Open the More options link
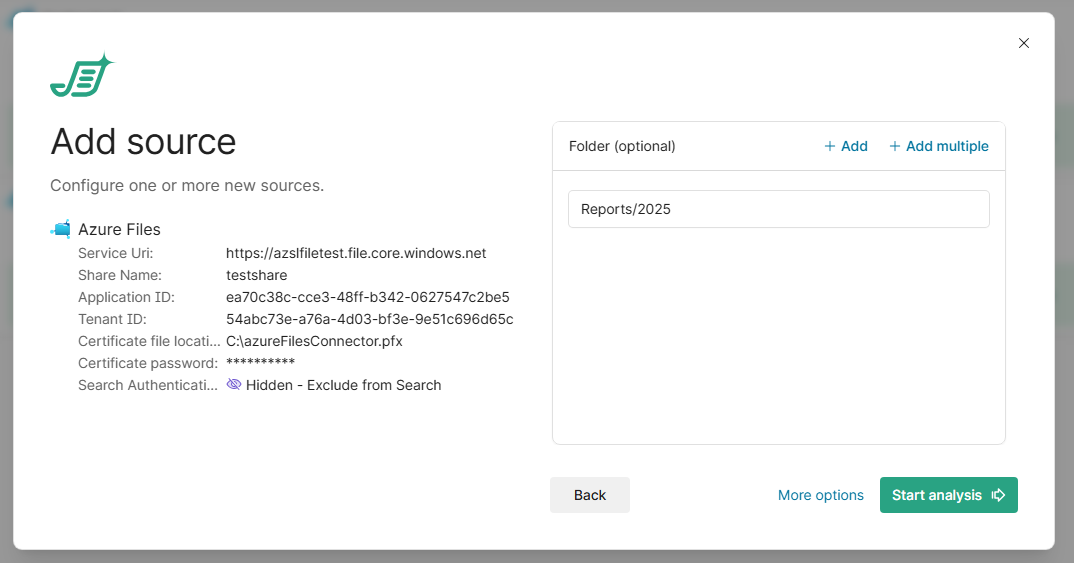 (820, 495)
